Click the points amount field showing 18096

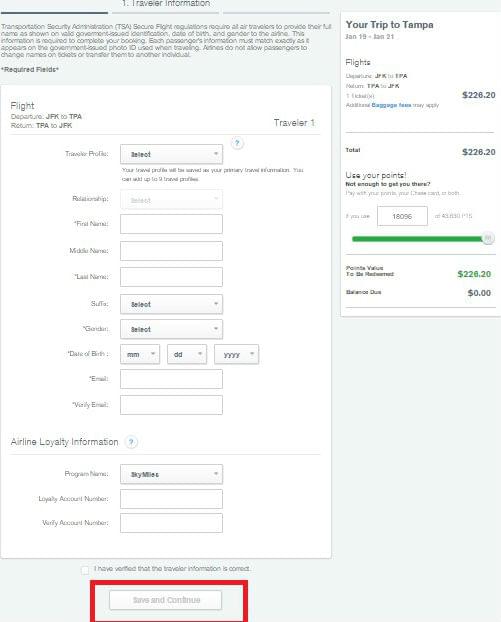[402, 216]
